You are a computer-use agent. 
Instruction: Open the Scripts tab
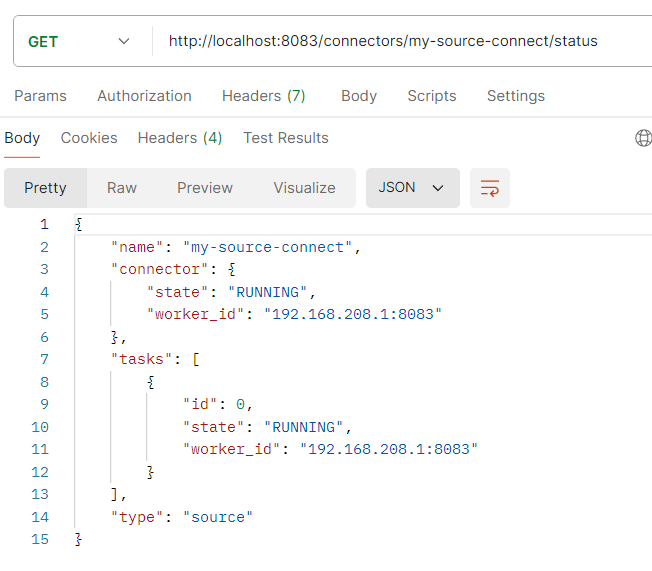(432, 96)
